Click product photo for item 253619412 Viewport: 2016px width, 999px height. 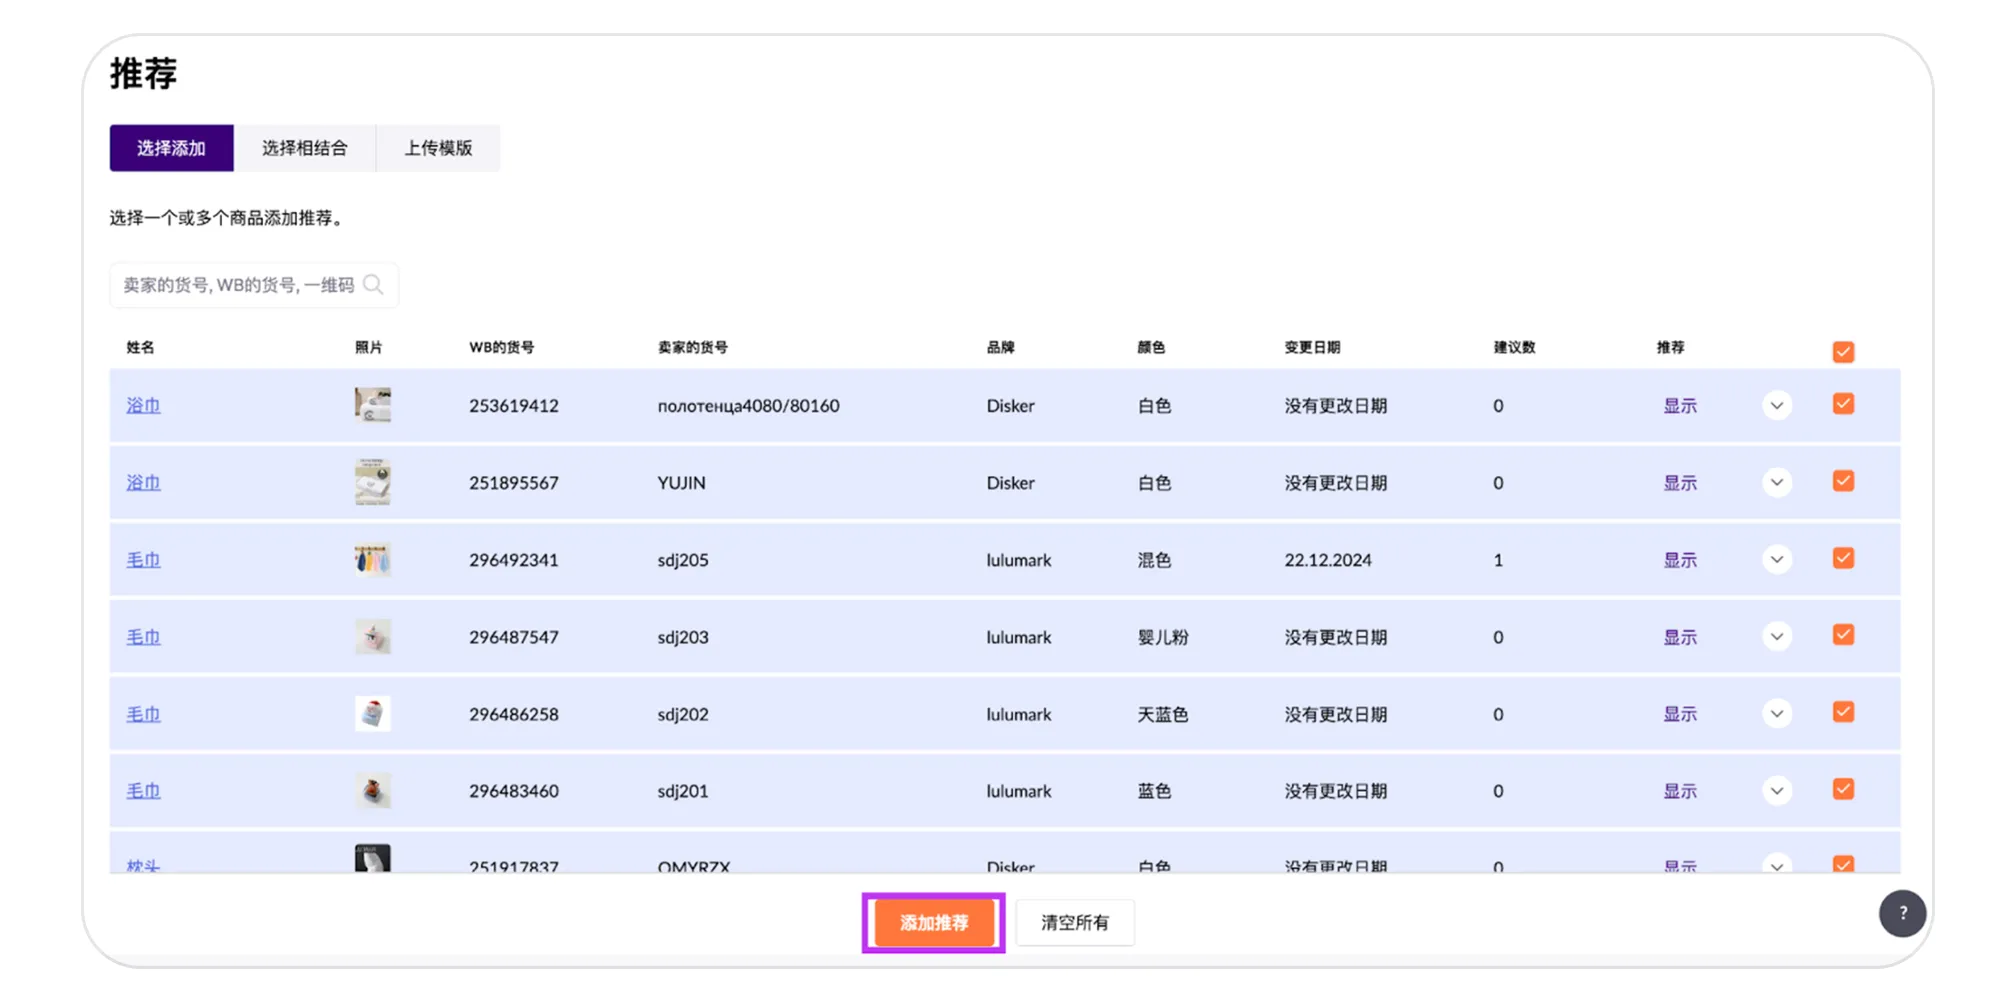pos(372,405)
